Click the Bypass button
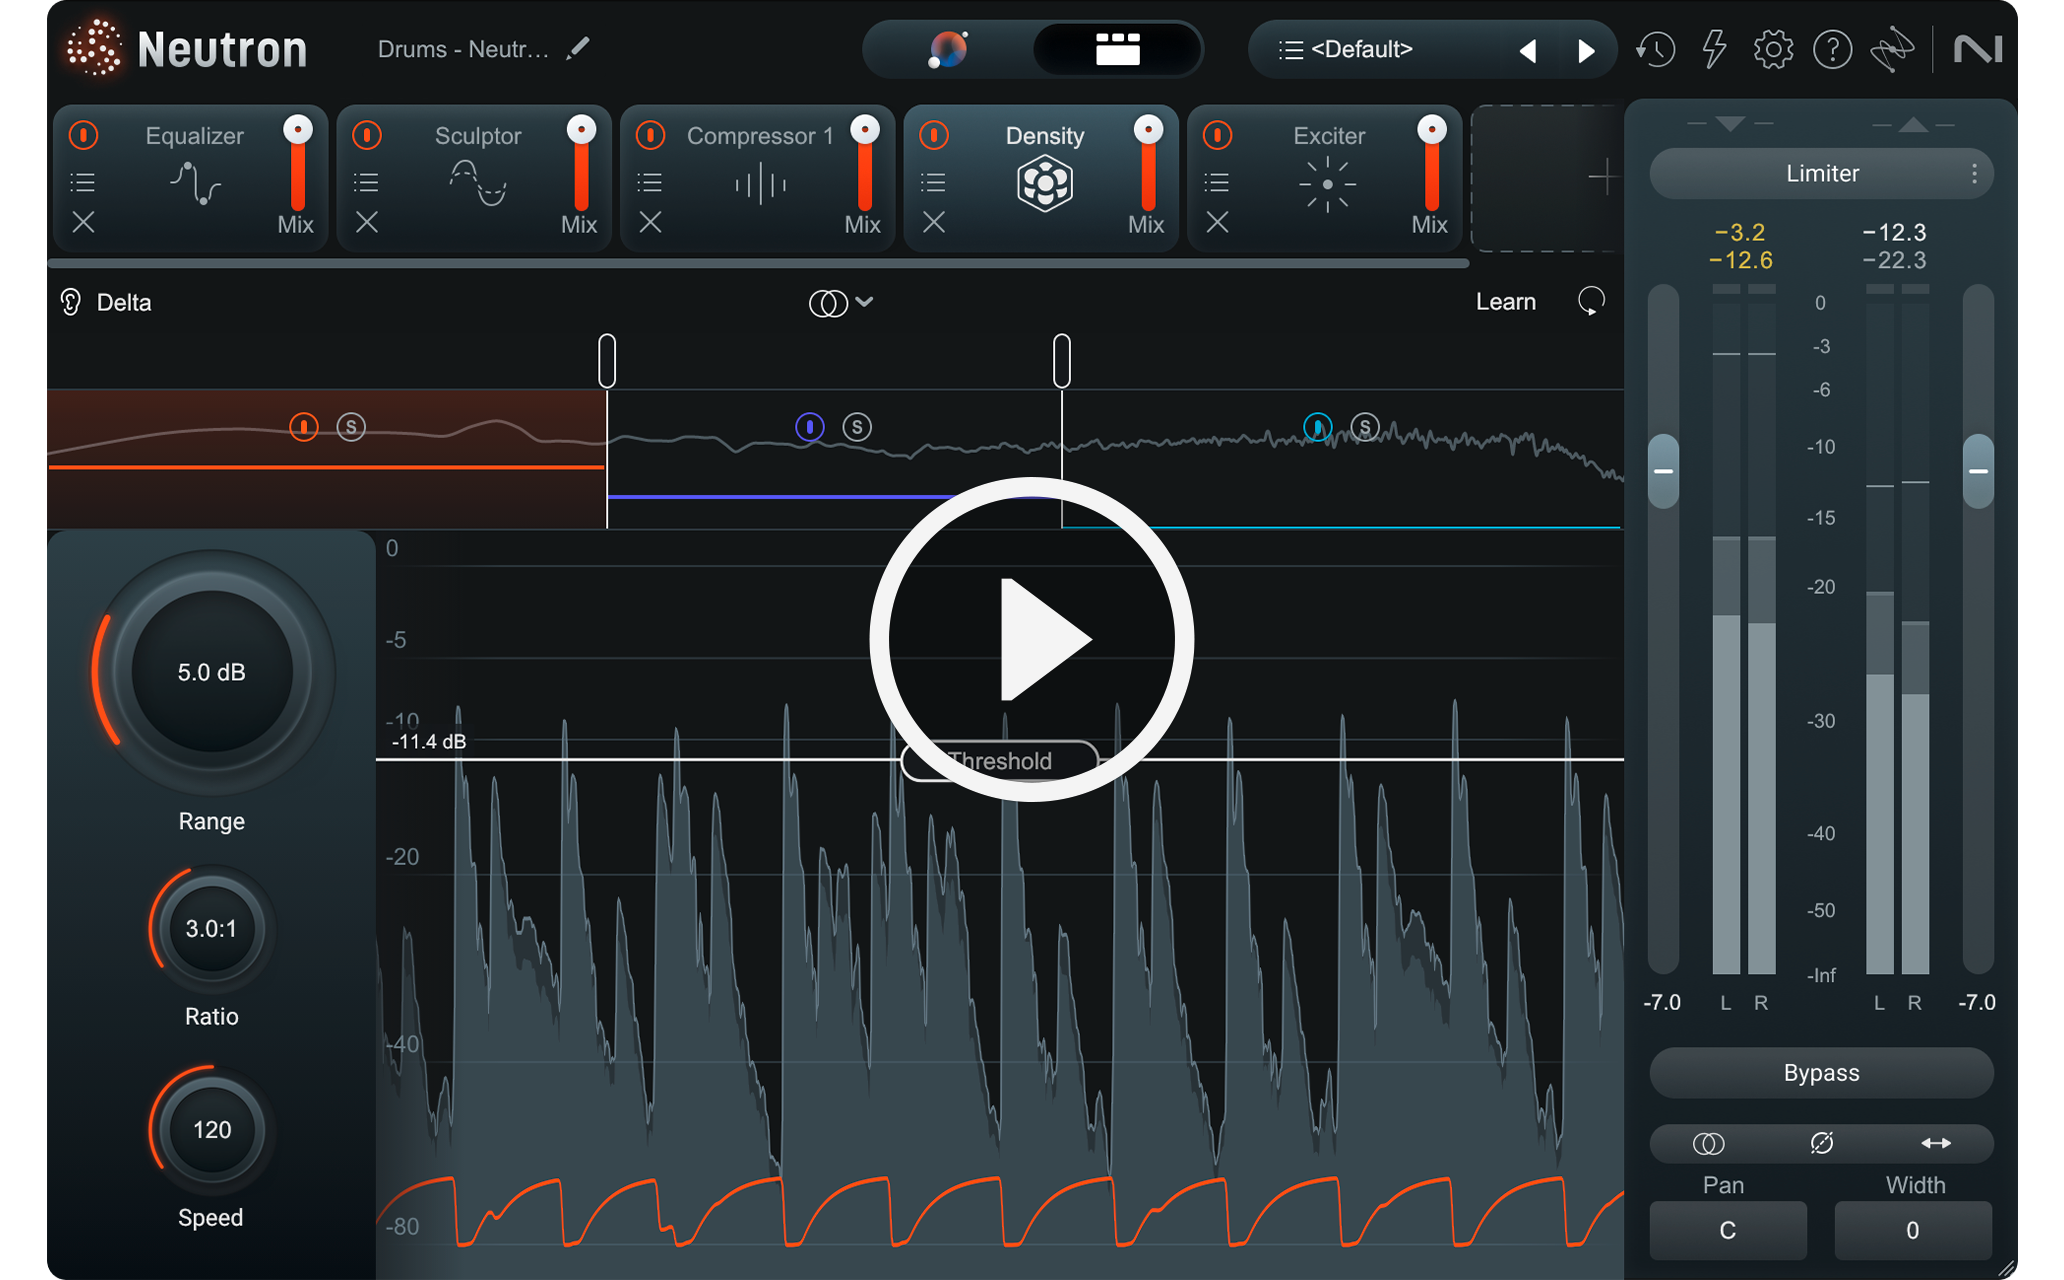Screen dimensions: 2064x1280 click(x=1822, y=1073)
